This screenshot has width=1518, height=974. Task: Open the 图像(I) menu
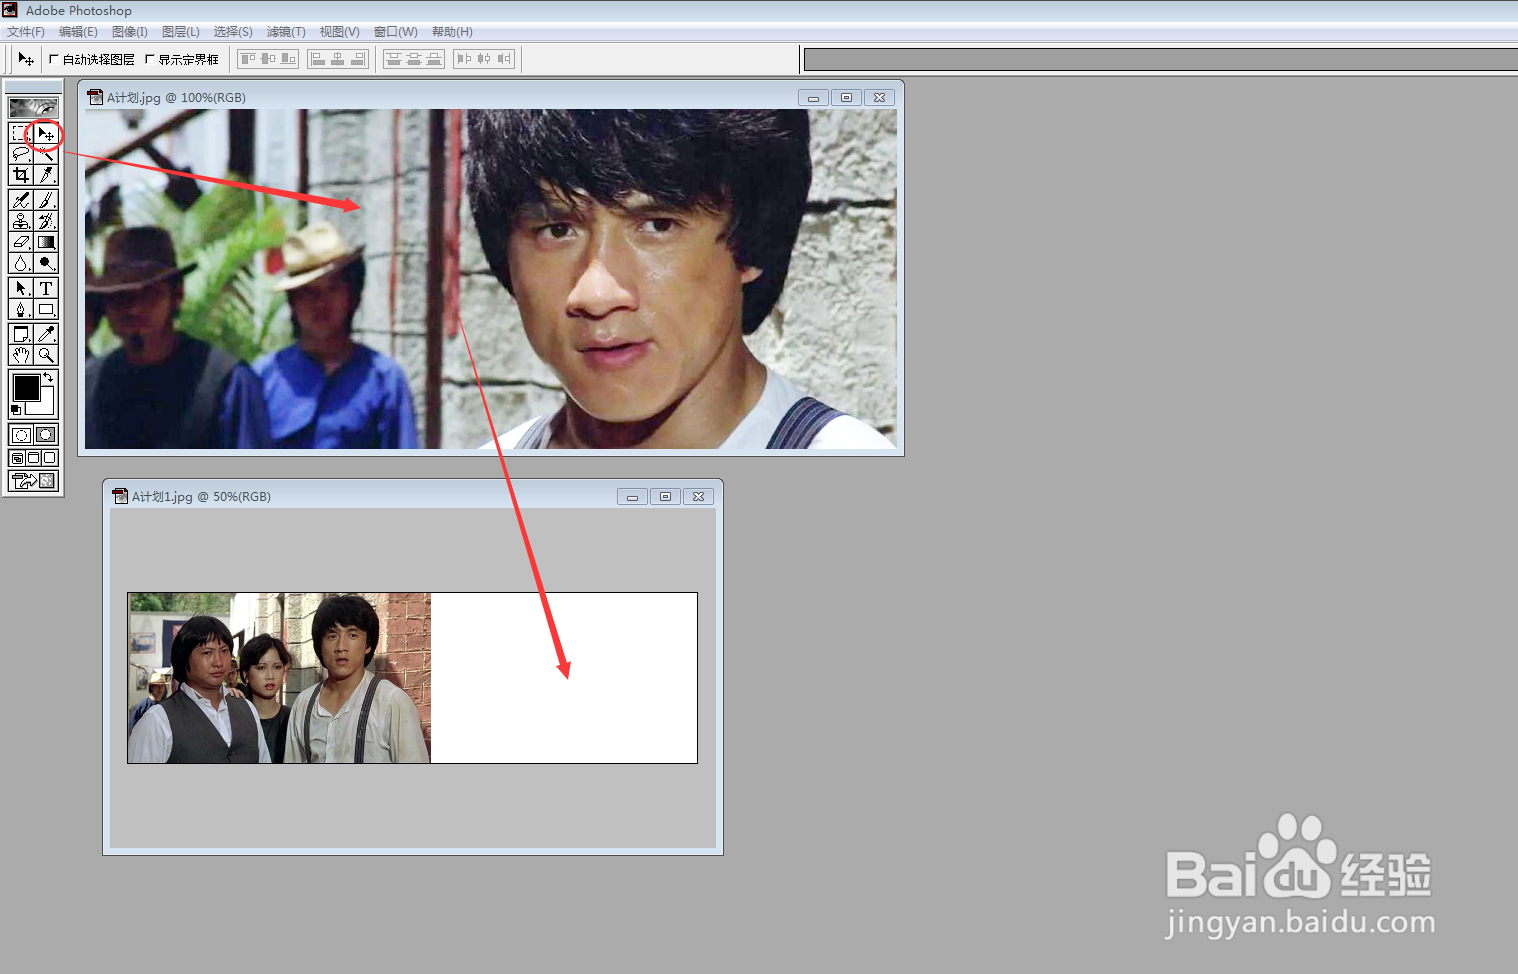130,32
